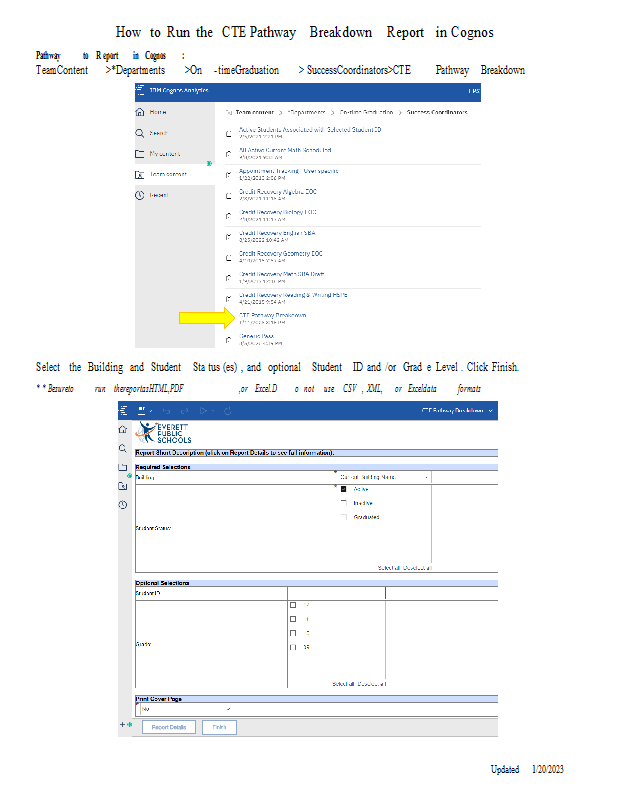Viewport: 618px width, 800px height.
Task: Open the dropdown arrow next to Save icon
Action: click(151, 411)
